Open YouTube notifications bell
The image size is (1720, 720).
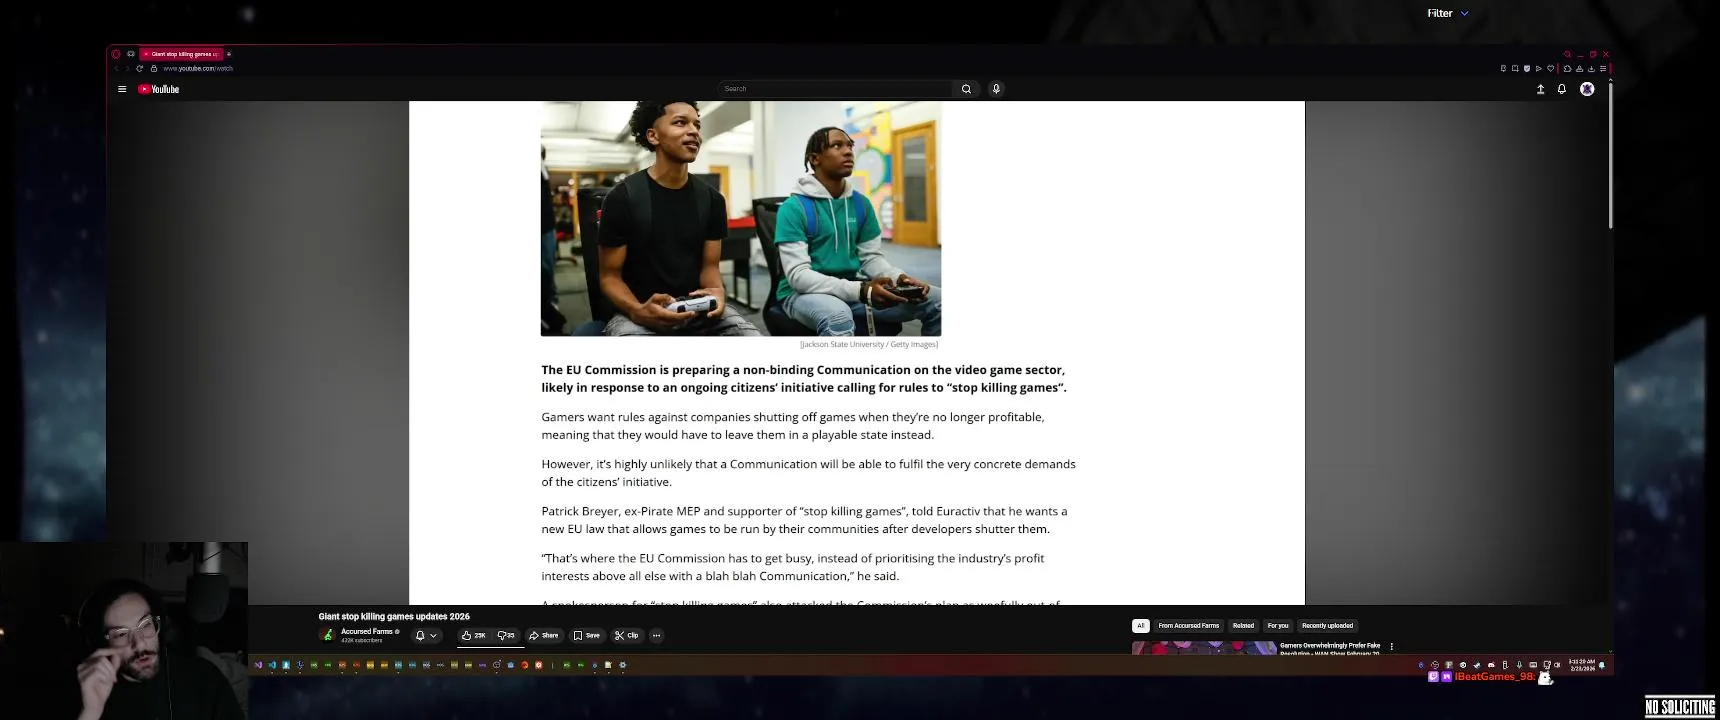click(x=1562, y=89)
